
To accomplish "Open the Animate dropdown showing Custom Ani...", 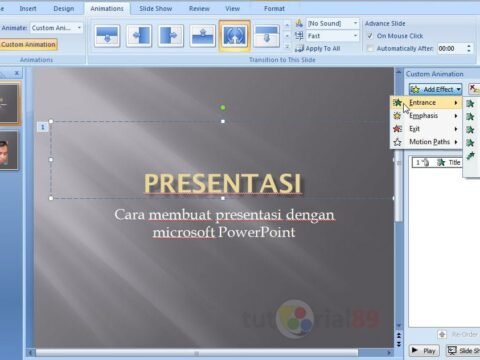I will click(x=56, y=28).
